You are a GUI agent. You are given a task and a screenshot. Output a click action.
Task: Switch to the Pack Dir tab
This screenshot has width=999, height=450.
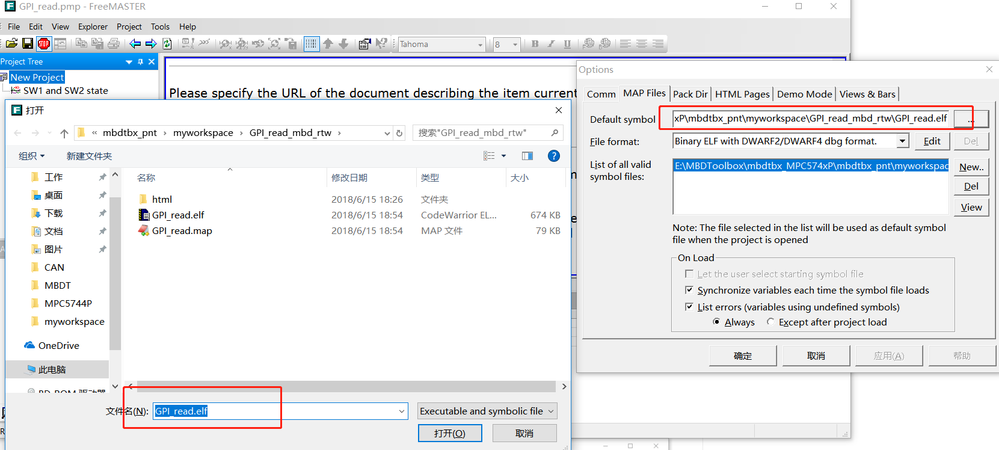pyautogui.click(x=690, y=94)
